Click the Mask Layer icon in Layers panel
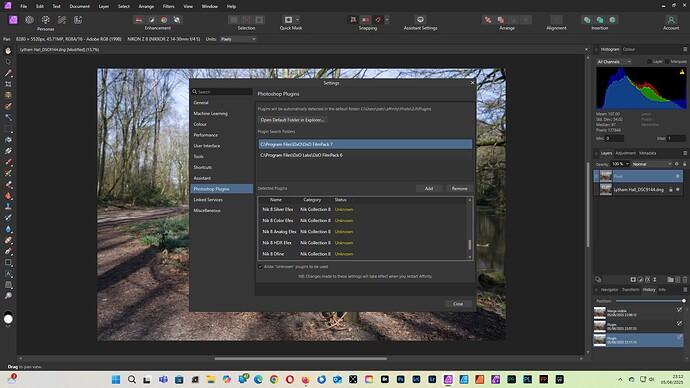The width and height of the screenshot is (690, 388). (633, 279)
